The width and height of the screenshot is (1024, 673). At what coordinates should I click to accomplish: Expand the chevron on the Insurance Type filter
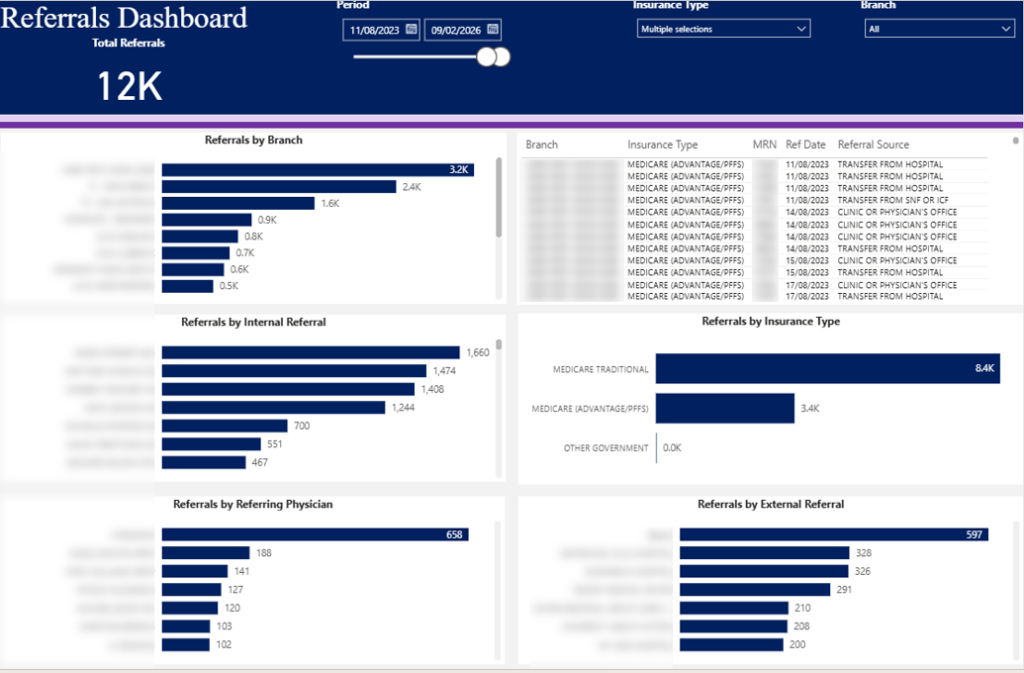point(803,28)
